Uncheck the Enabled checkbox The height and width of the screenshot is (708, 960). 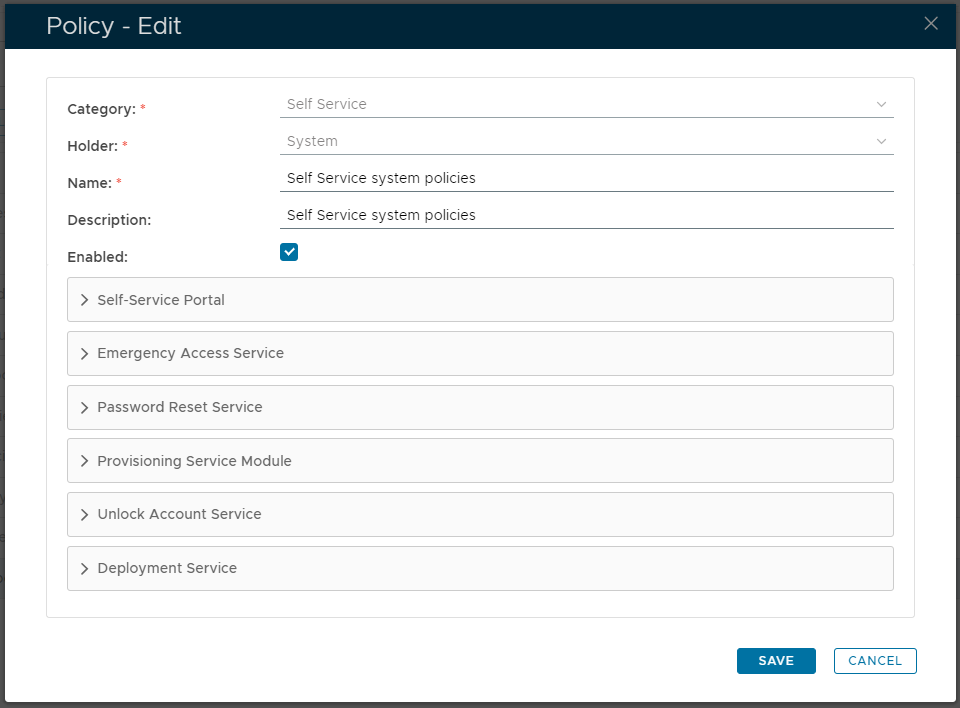289,252
